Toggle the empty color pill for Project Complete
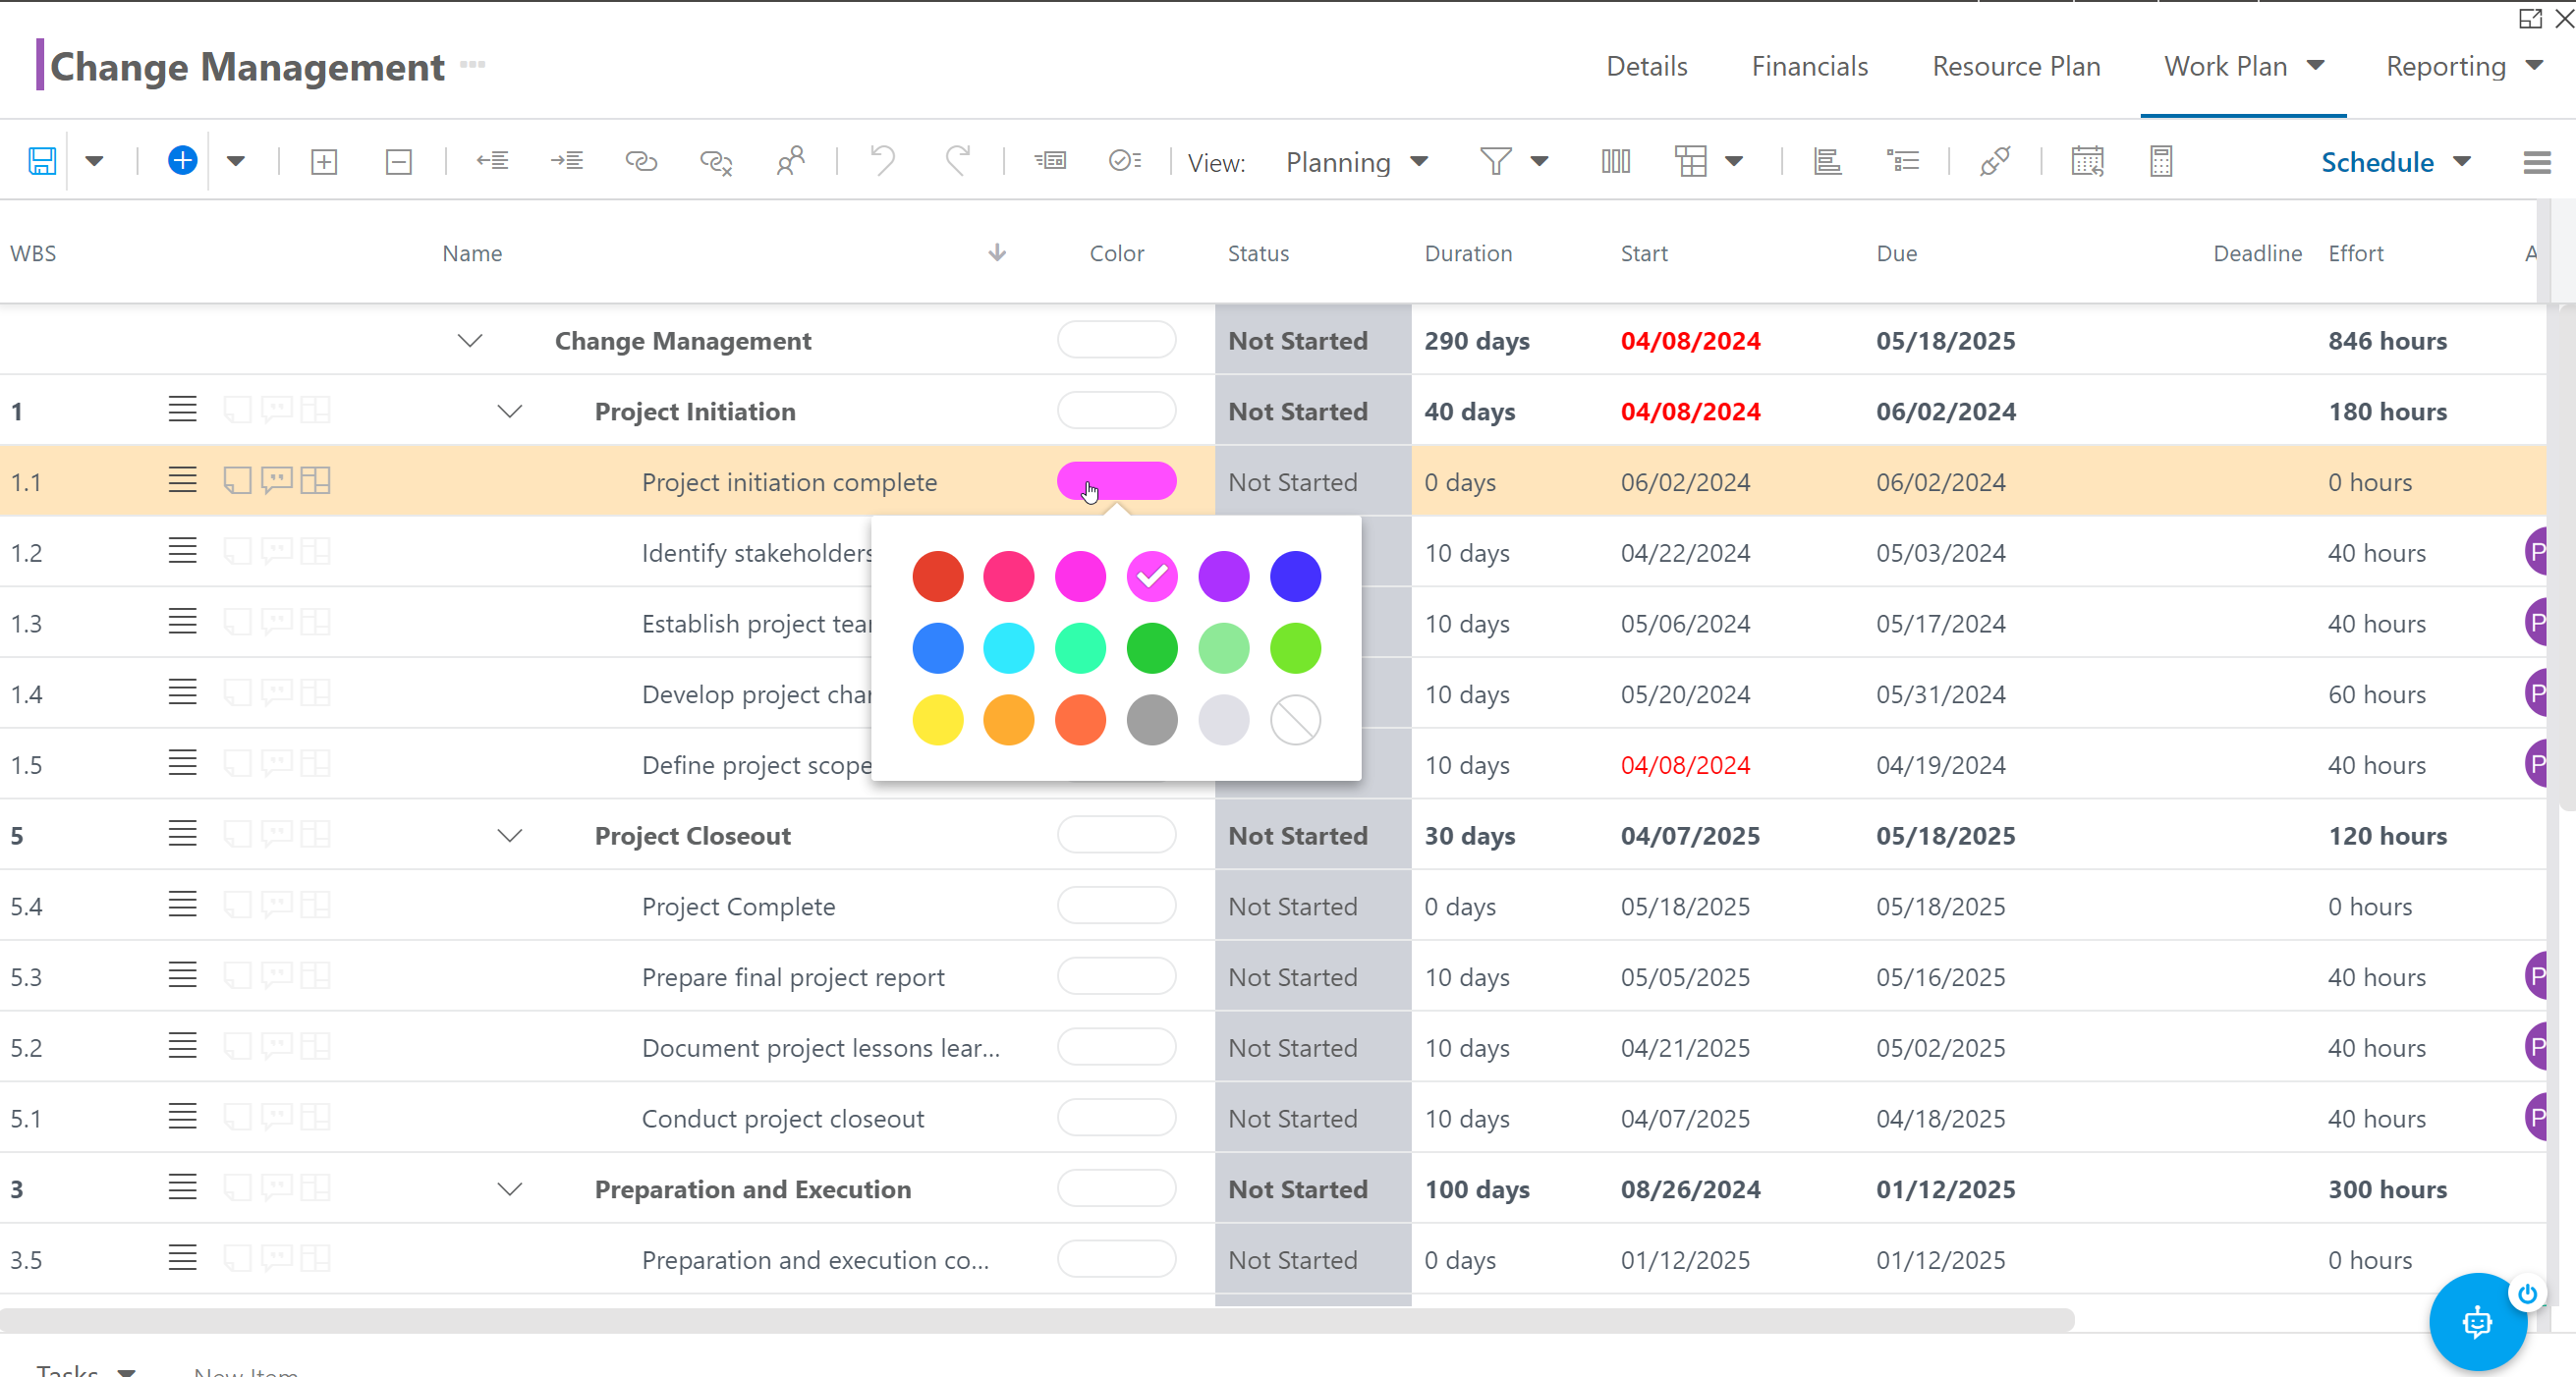2576x1377 pixels. click(x=1116, y=906)
